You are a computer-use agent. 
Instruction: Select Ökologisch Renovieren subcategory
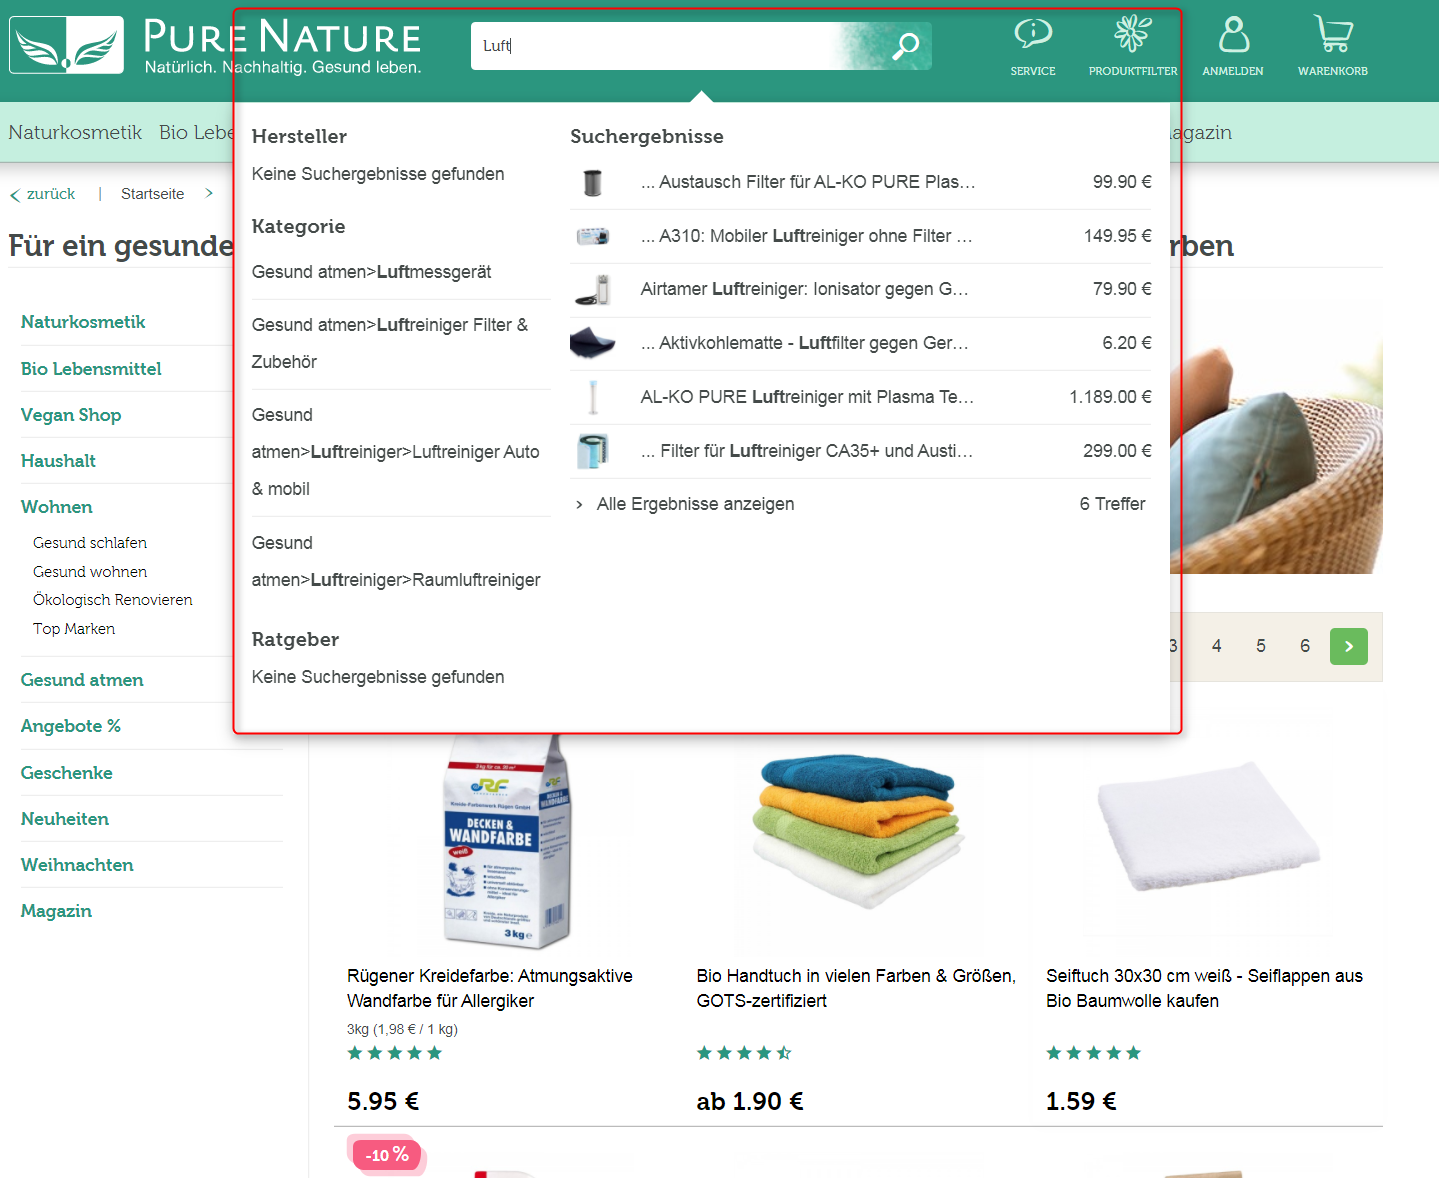(112, 600)
